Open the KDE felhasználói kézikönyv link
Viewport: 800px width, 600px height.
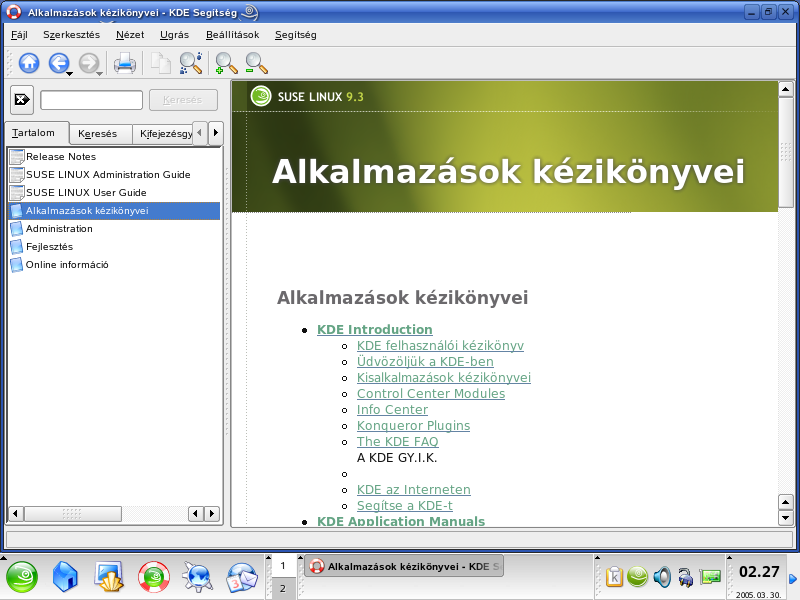click(x=440, y=346)
